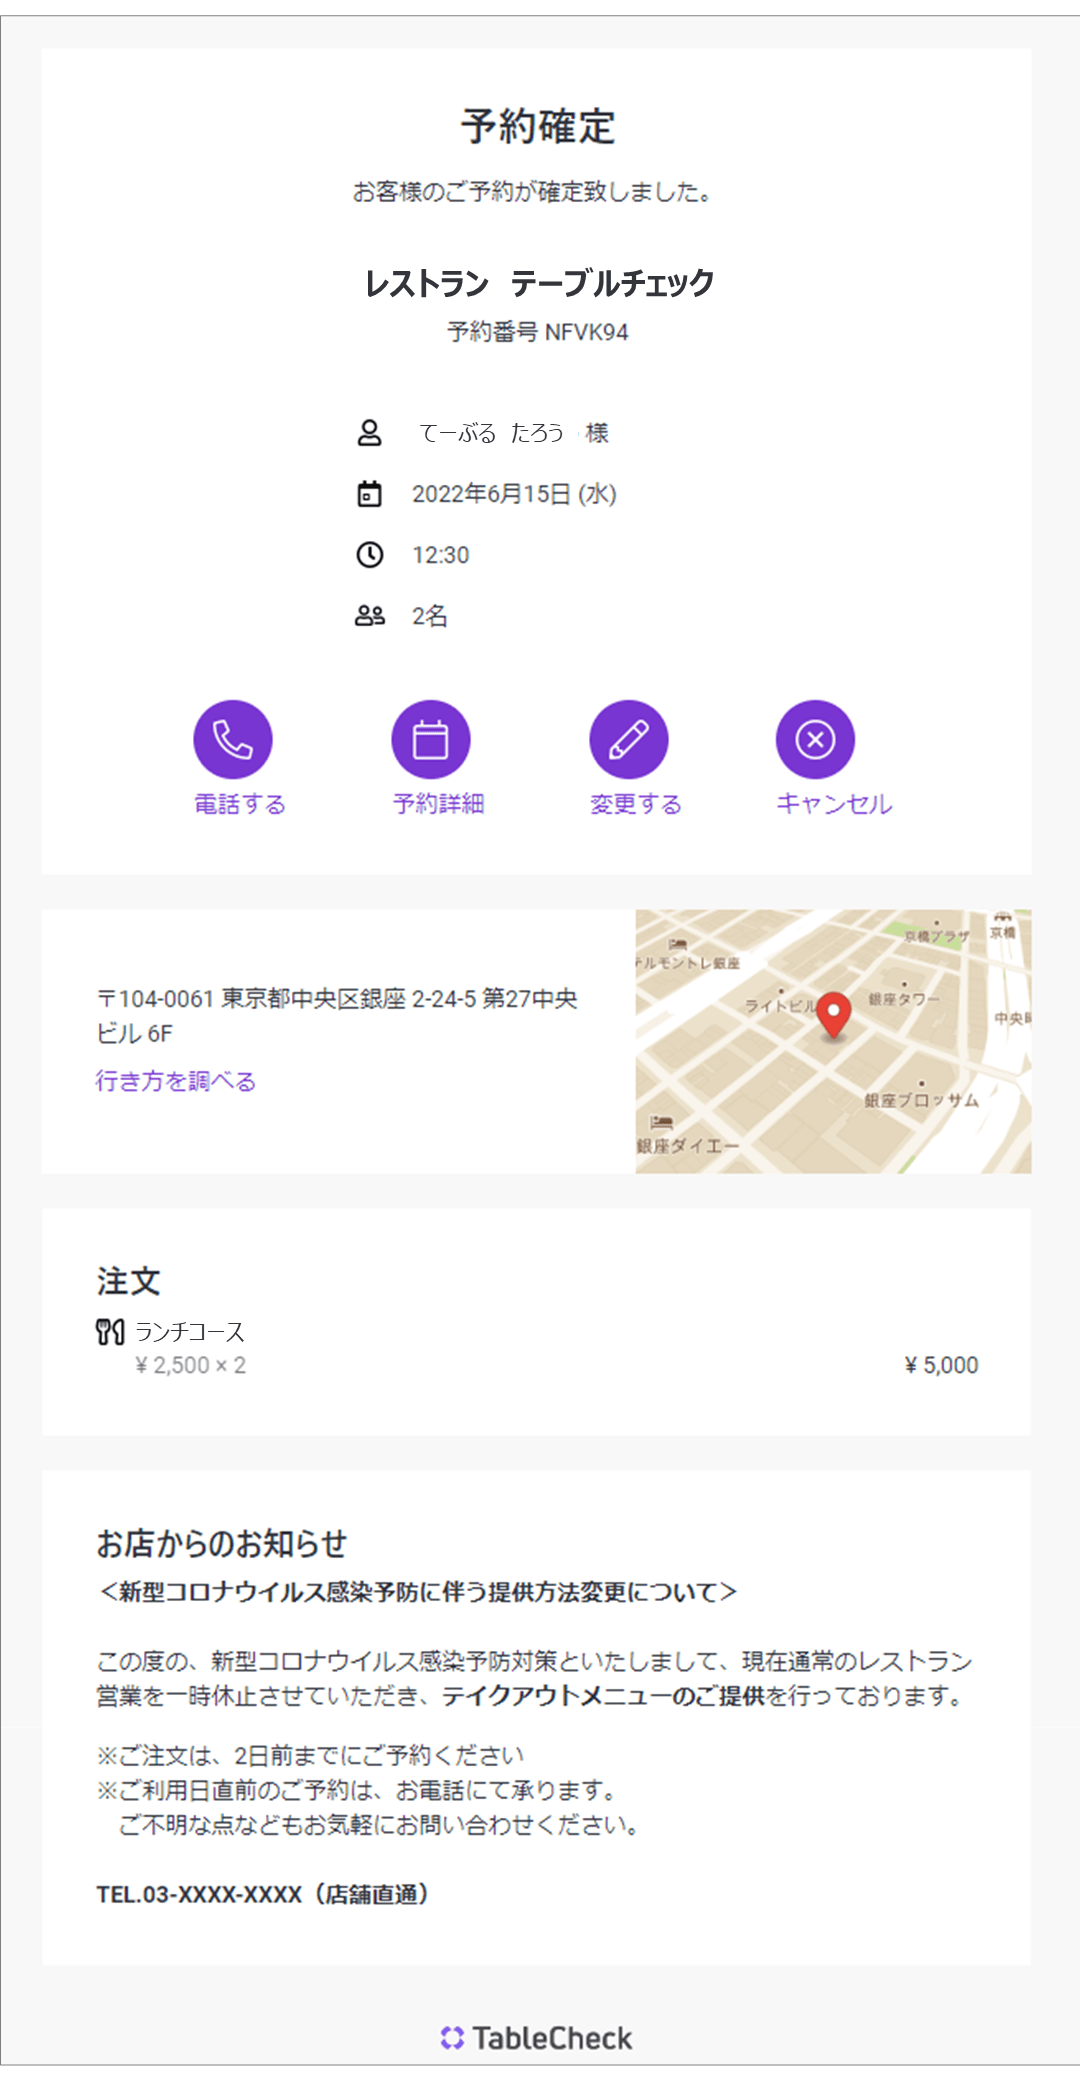Click the 変更する text label

[x=636, y=804]
